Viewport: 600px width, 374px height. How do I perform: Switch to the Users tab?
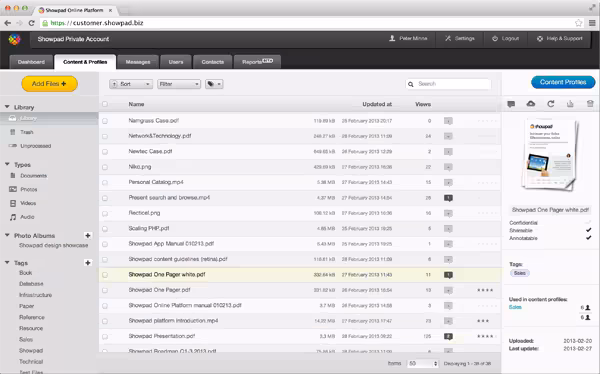[x=176, y=62]
